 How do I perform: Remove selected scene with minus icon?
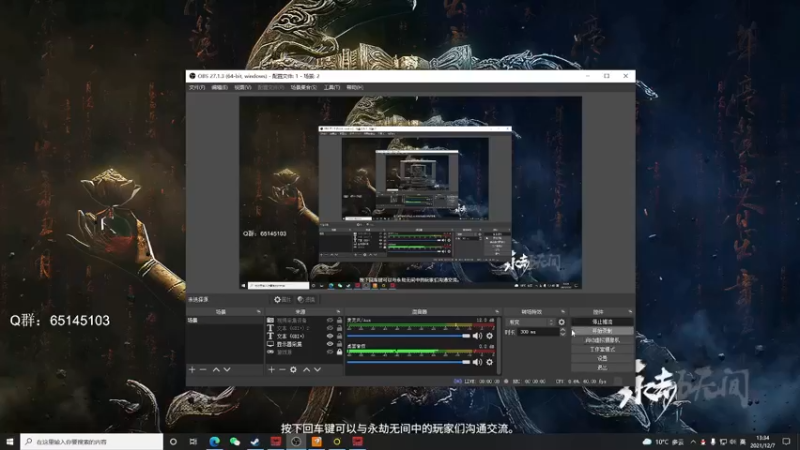click(x=203, y=369)
